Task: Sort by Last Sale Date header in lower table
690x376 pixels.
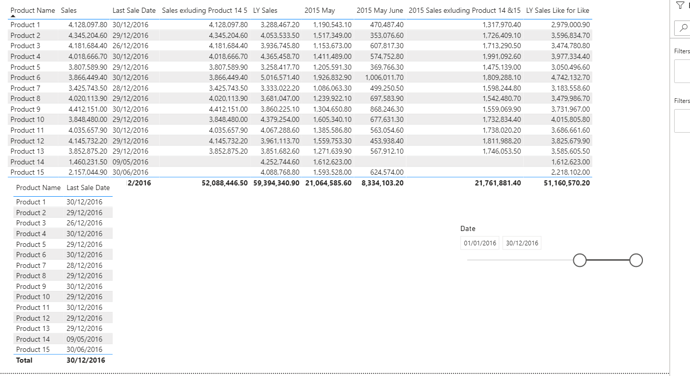Action: click(88, 188)
